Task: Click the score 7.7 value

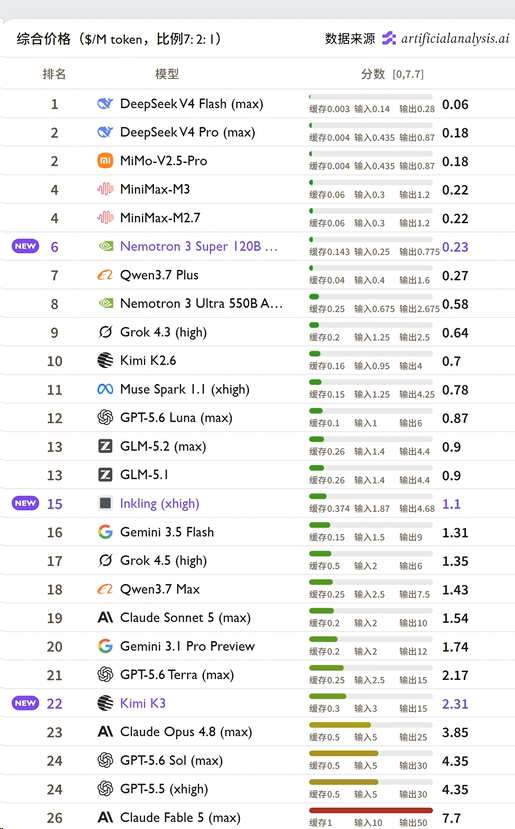Action: [x=452, y=818]
